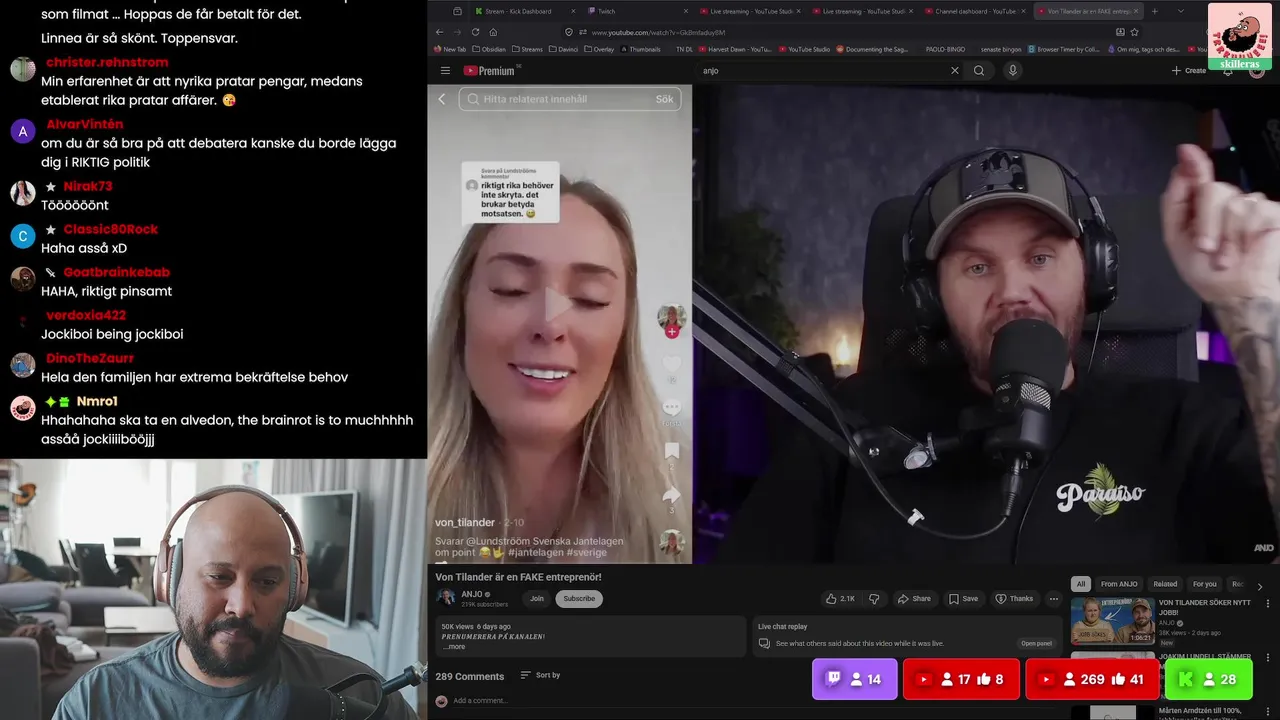Click the Join membership button
Screen dimensions: 1280x720
pos(537,599)
